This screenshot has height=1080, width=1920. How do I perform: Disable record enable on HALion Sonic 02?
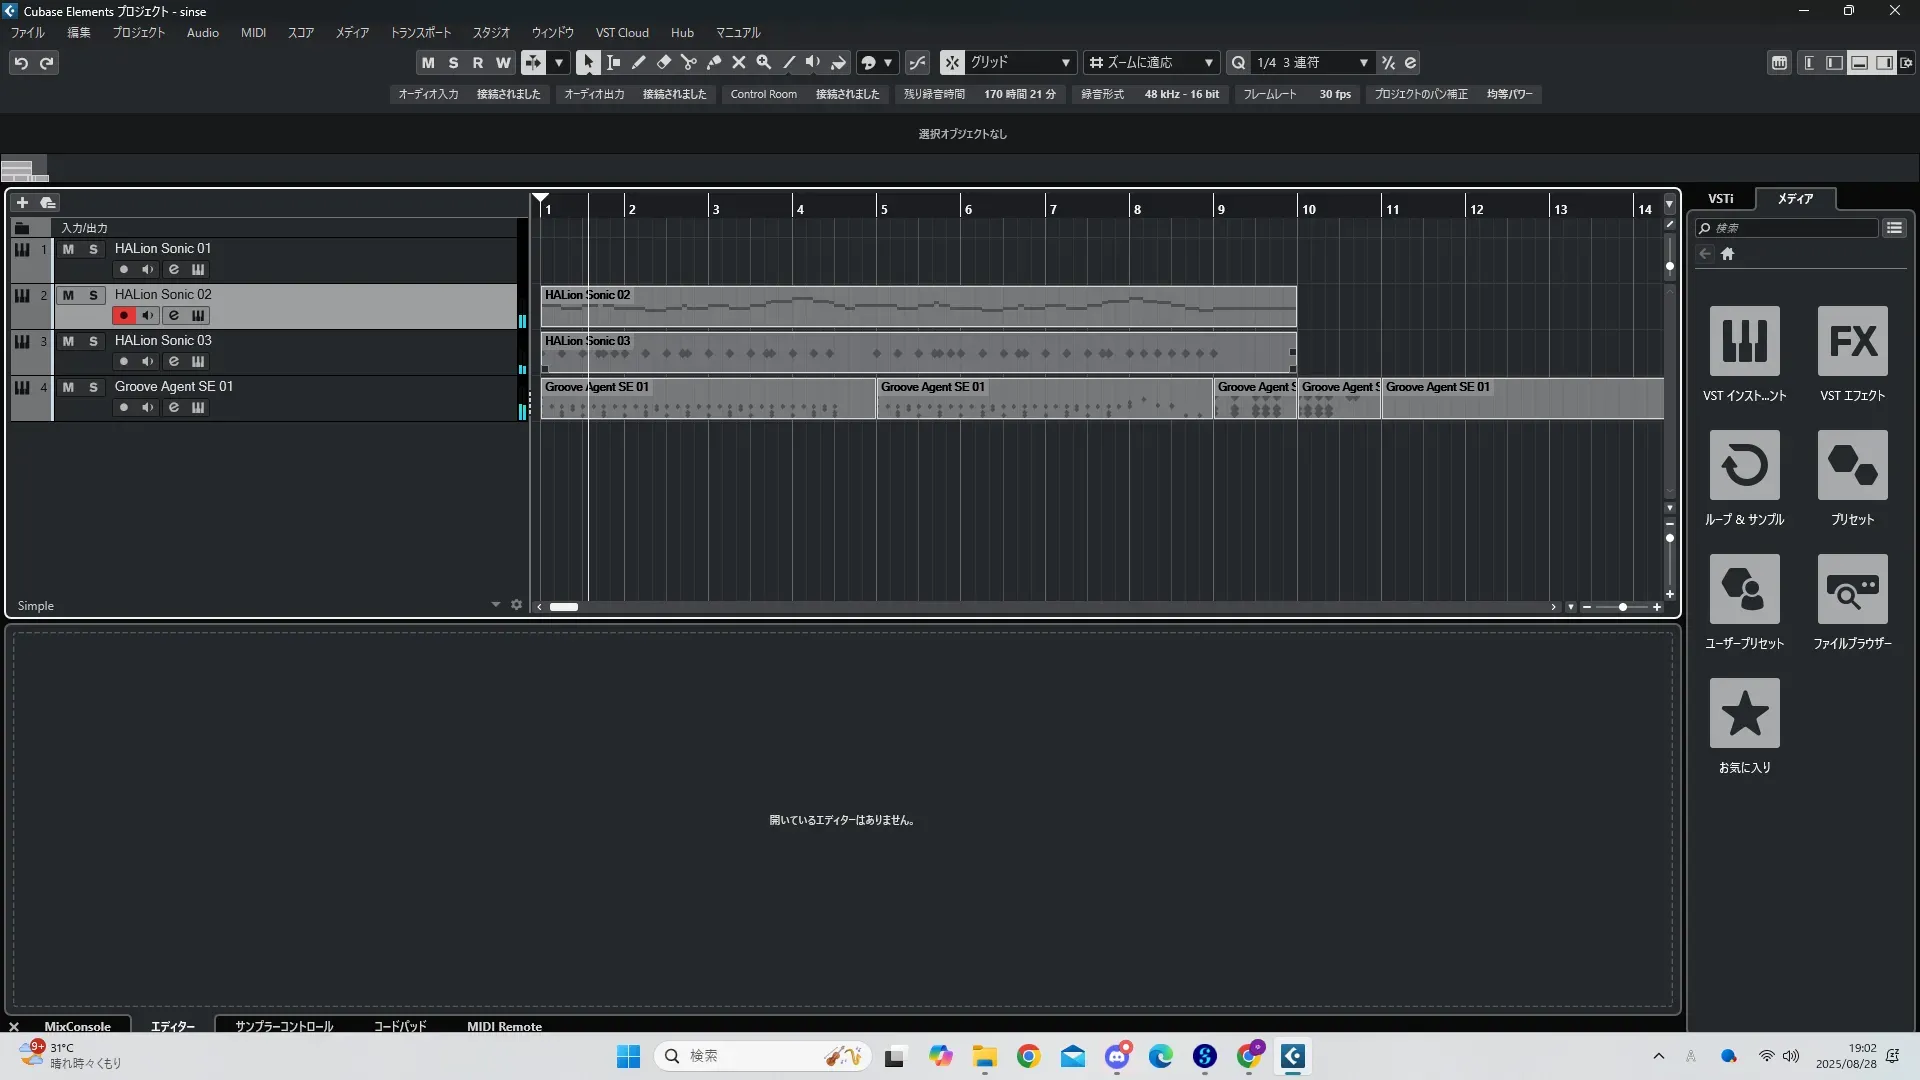point(123,316)
